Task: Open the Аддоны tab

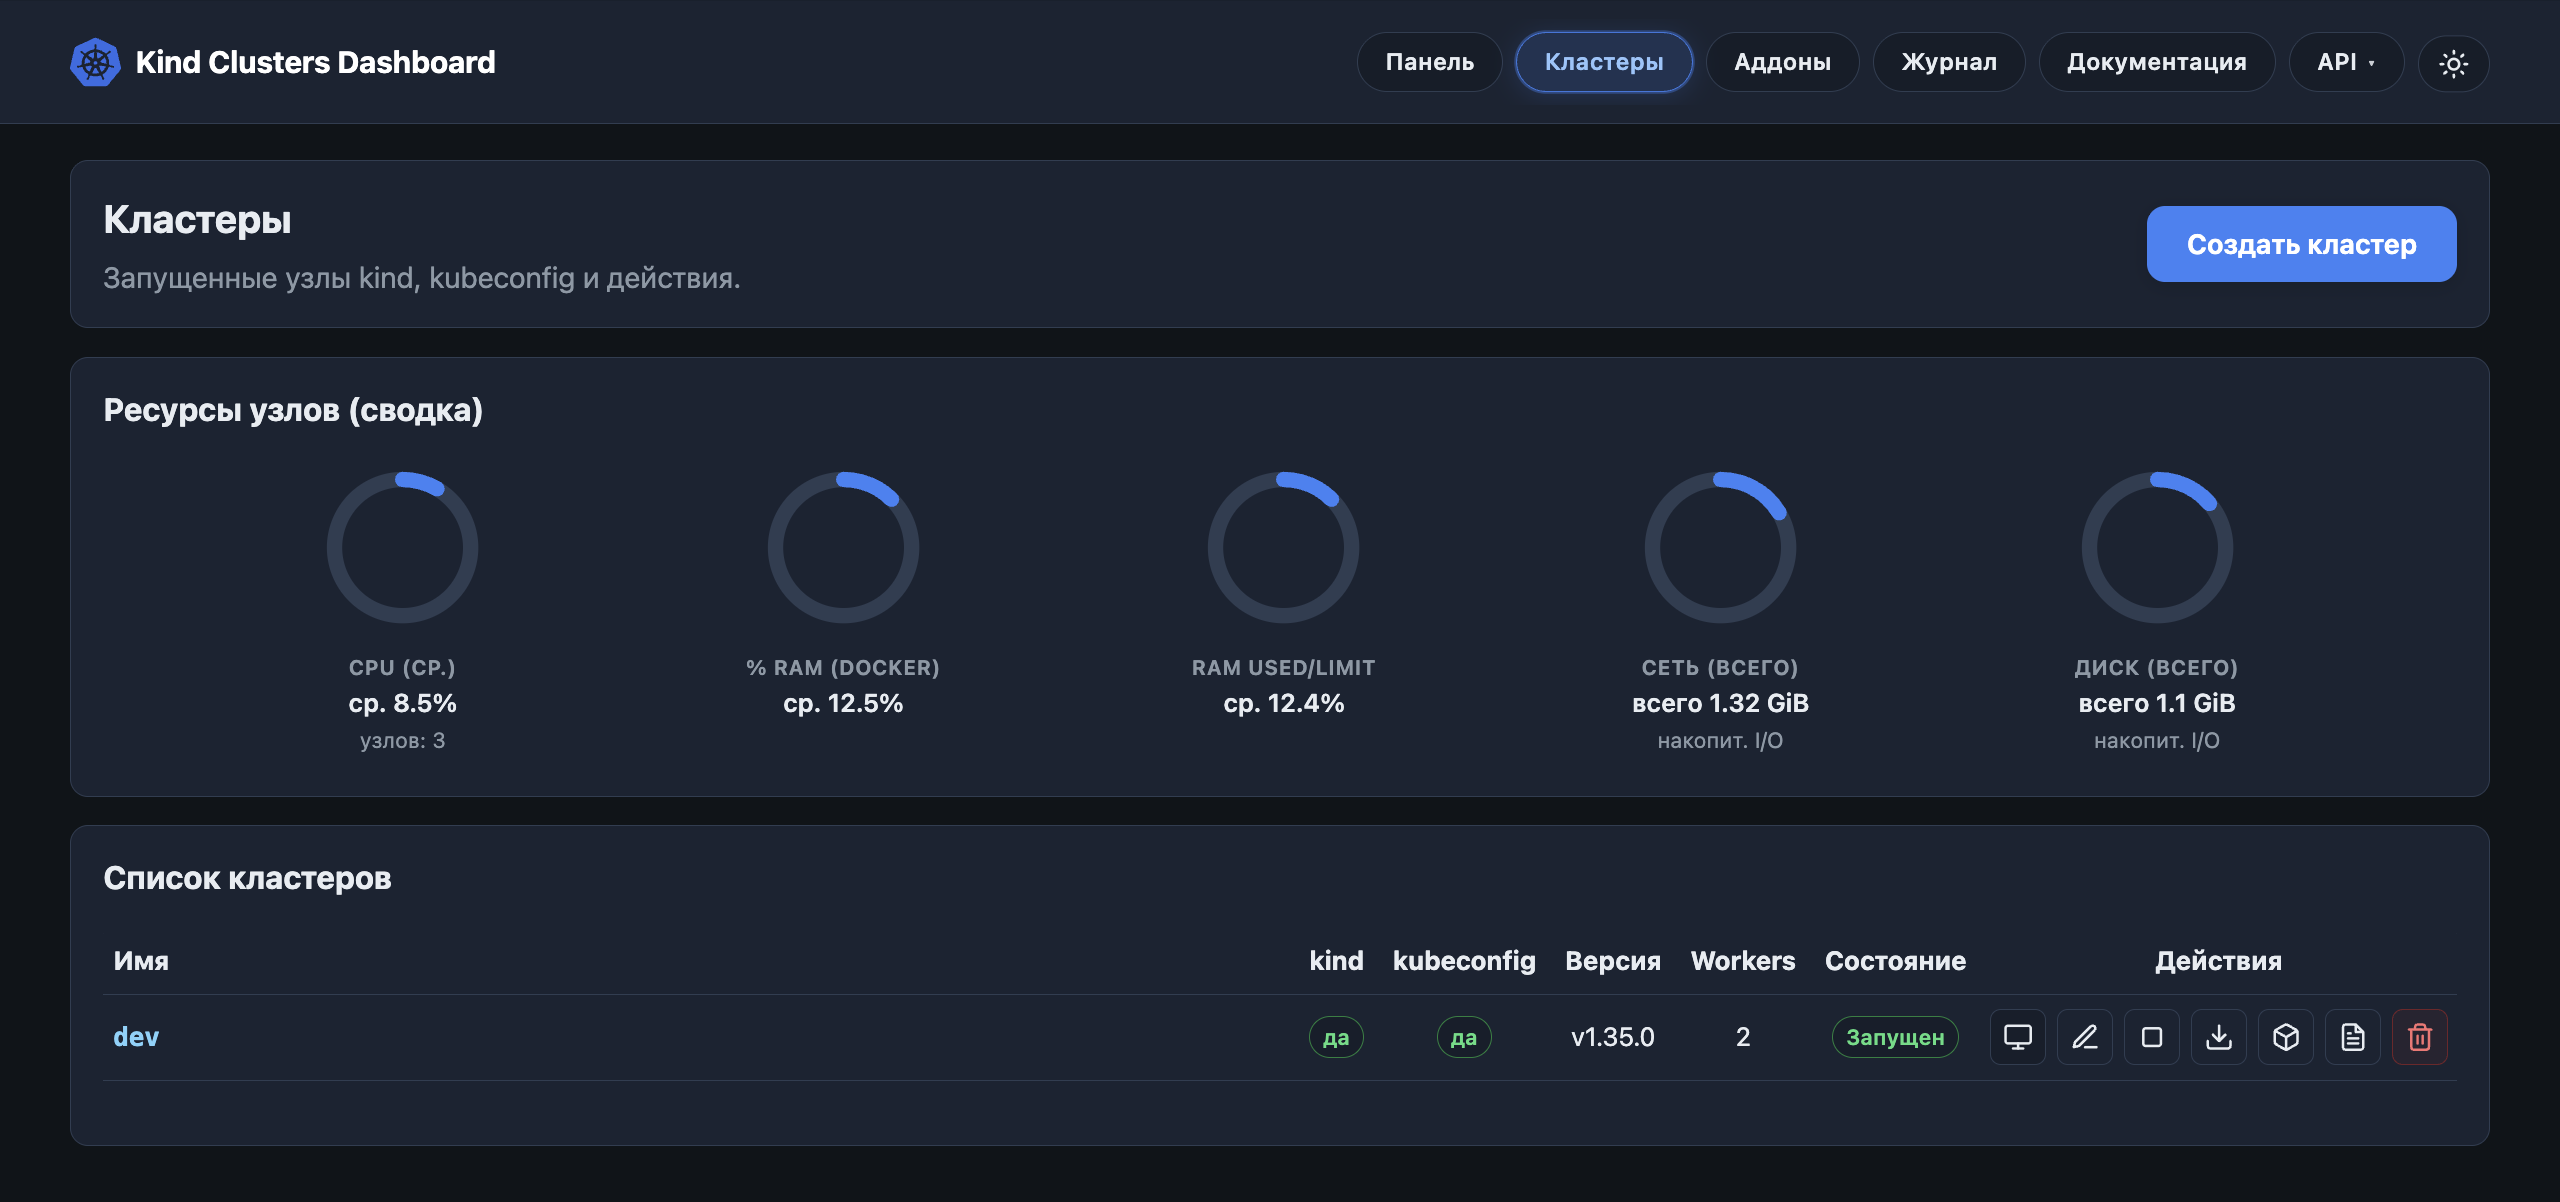Action: click(x=1782, y=62)
